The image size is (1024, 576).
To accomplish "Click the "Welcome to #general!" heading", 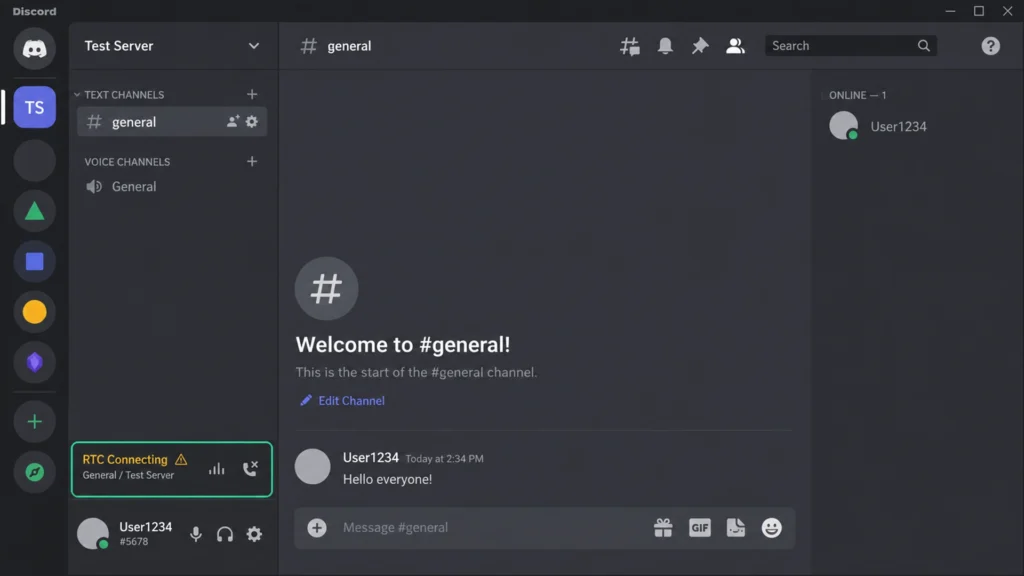I will click(x=403, y=345).
